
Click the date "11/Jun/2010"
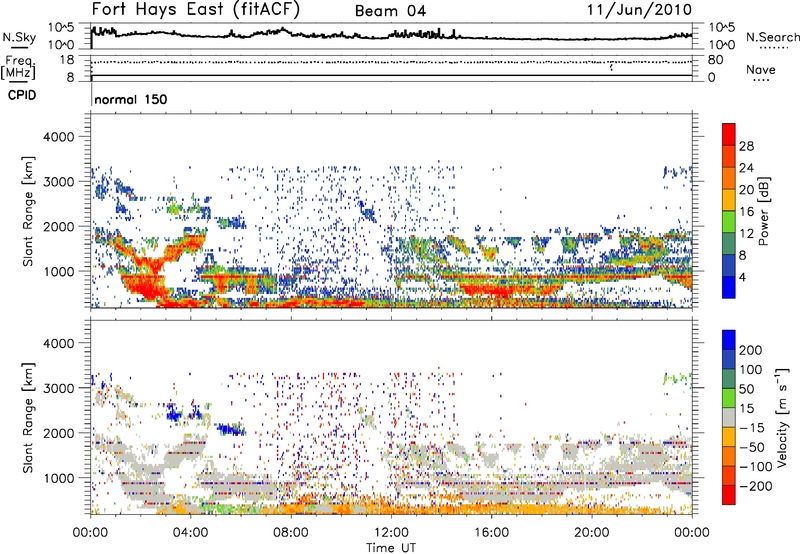point(639,10)
